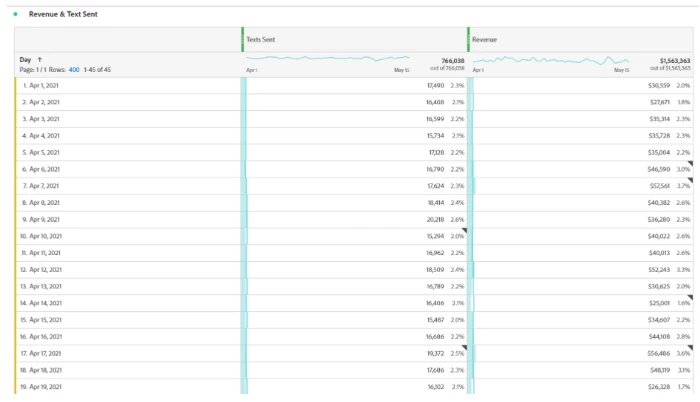Screen dimensions: 700x402
Task: Click the 1-45 of 45 row count text
Action: [x=97, y=70]
